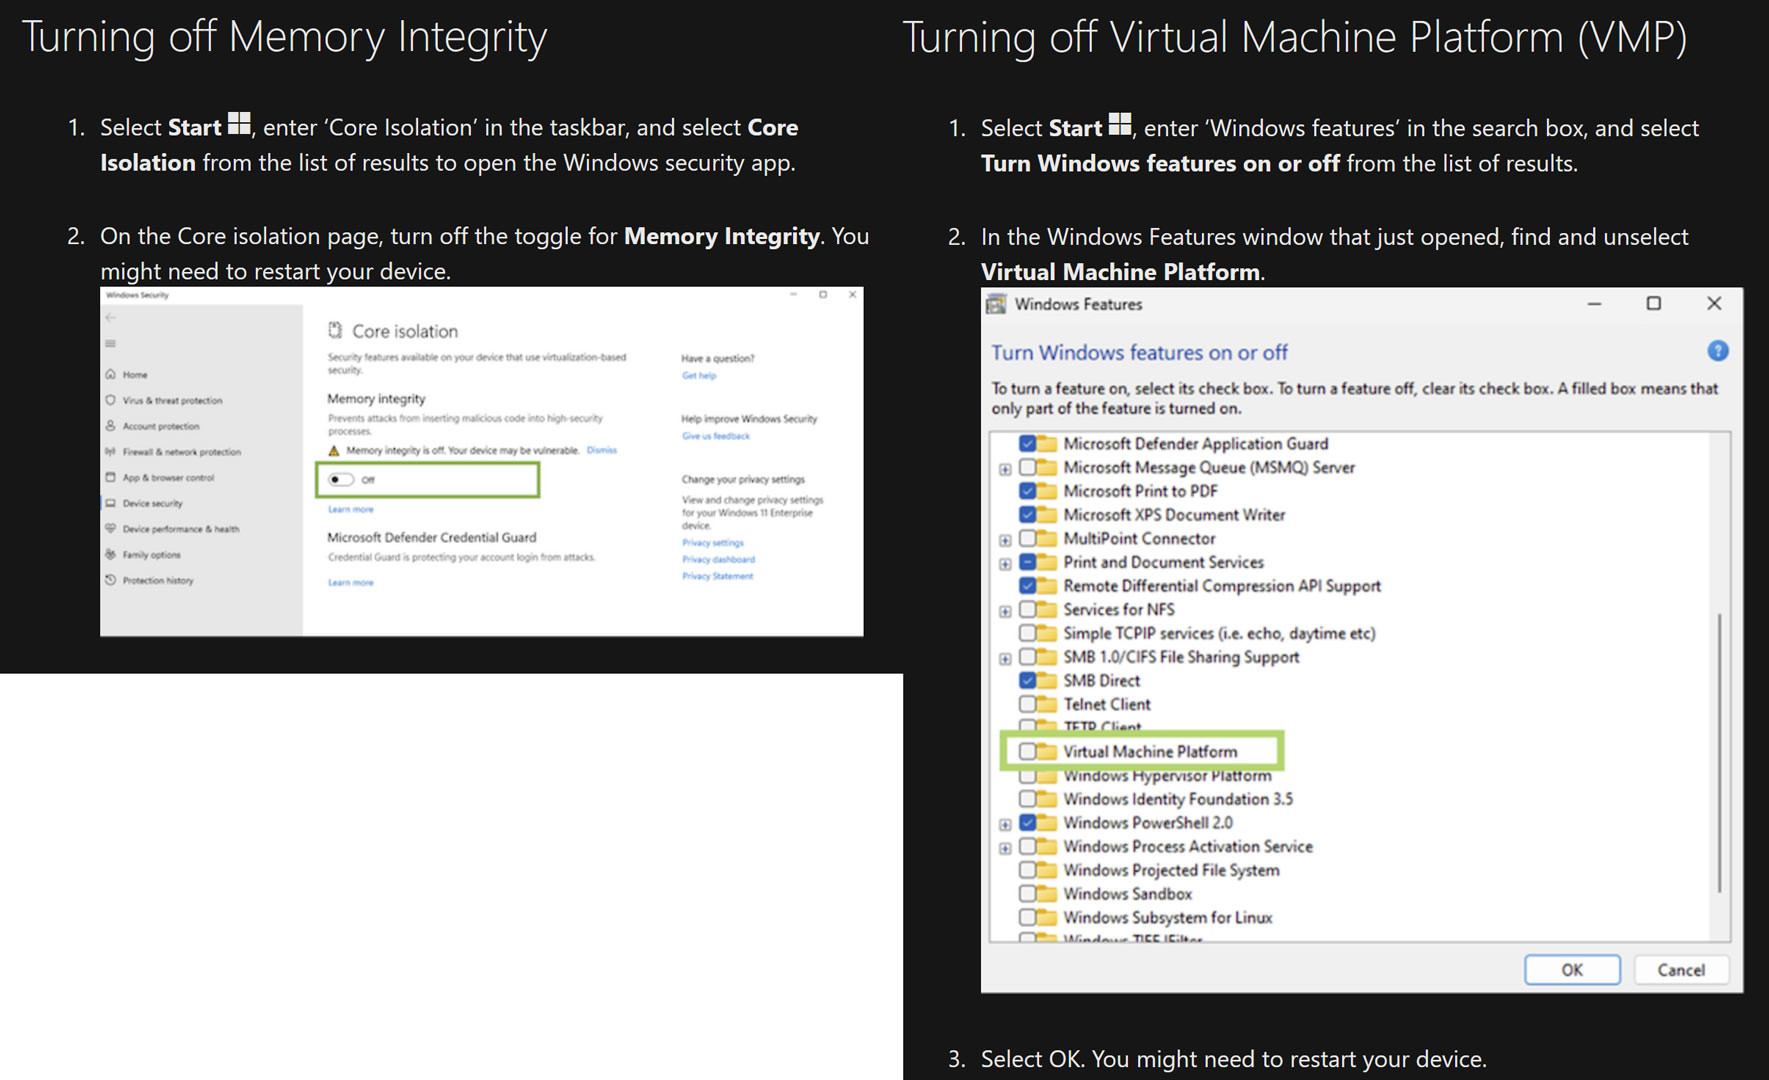The height and width of the screenshot is (1080, 1769).
Task: Click the blue help question mark icon
Action: (1717, 351)
